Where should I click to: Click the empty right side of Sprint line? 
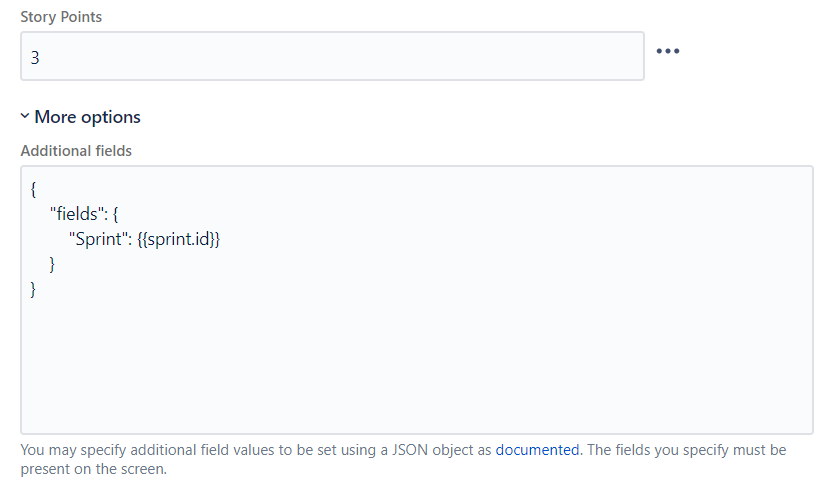pyautogui.click(x=515, y=239)
